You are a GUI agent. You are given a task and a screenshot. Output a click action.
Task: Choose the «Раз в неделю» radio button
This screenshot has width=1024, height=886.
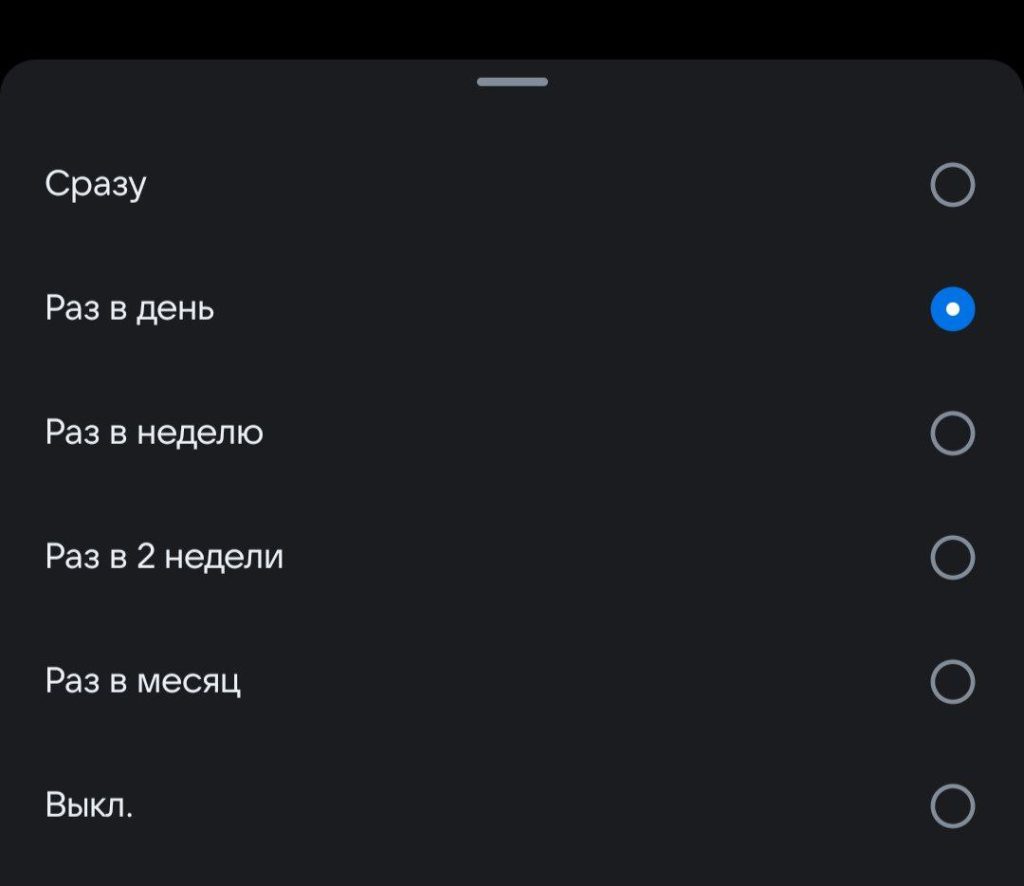[x=951, y=433]
